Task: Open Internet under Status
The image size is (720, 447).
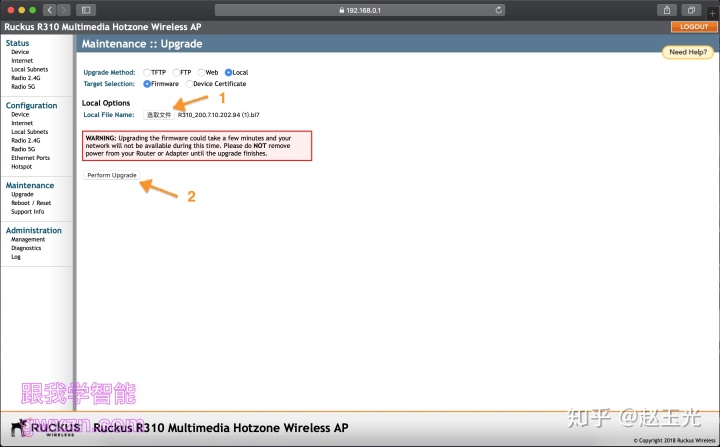Action: 22,61
